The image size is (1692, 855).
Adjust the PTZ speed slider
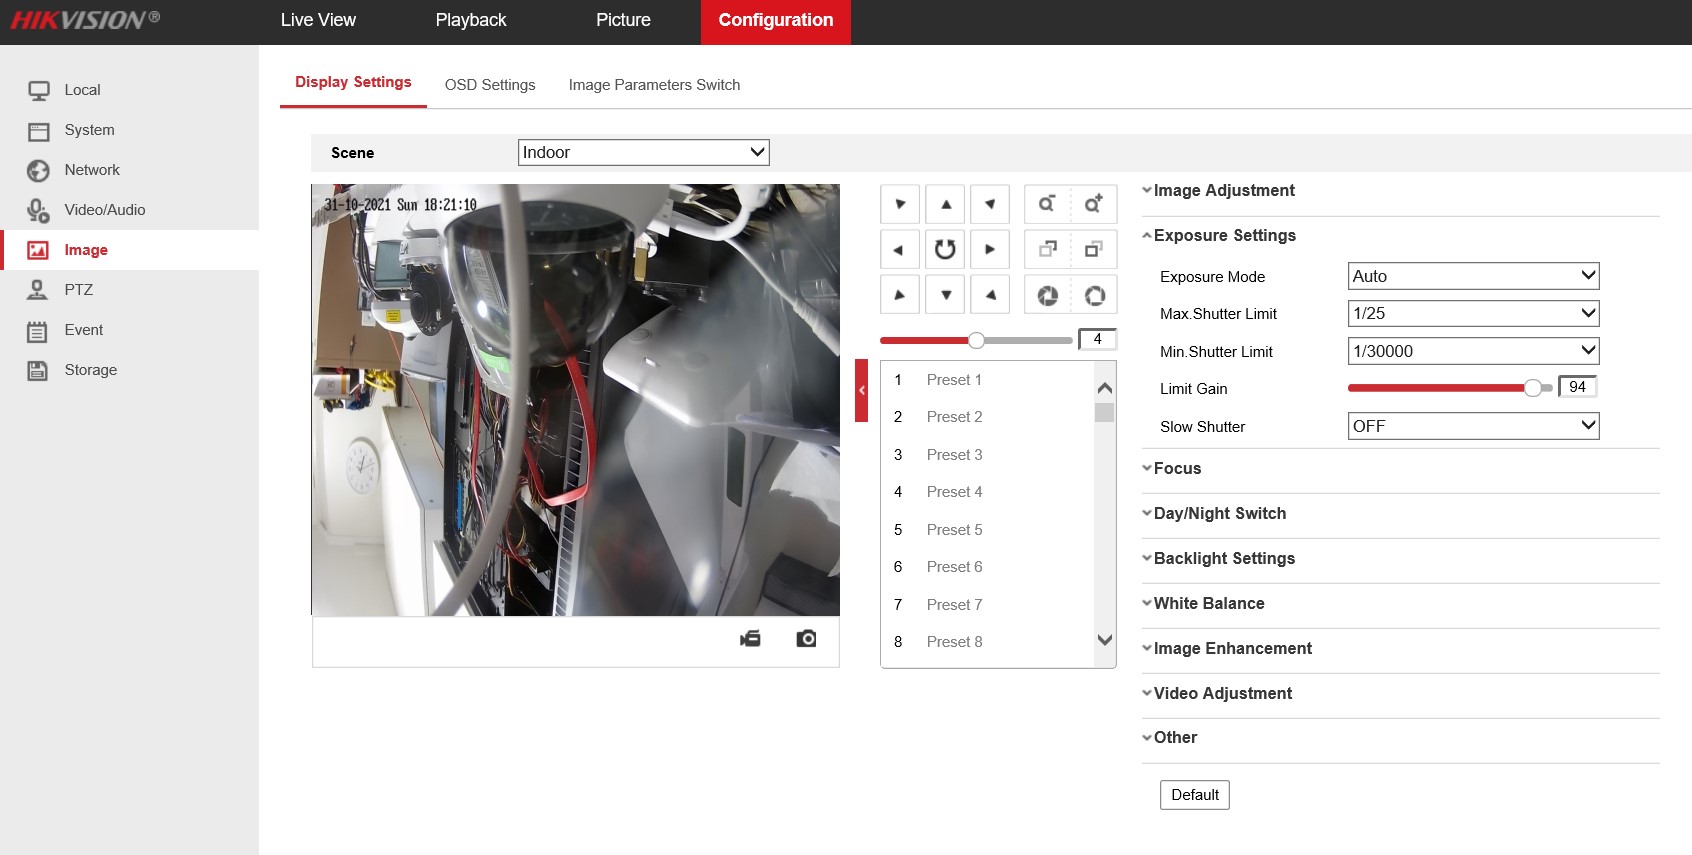pos(976,340)
